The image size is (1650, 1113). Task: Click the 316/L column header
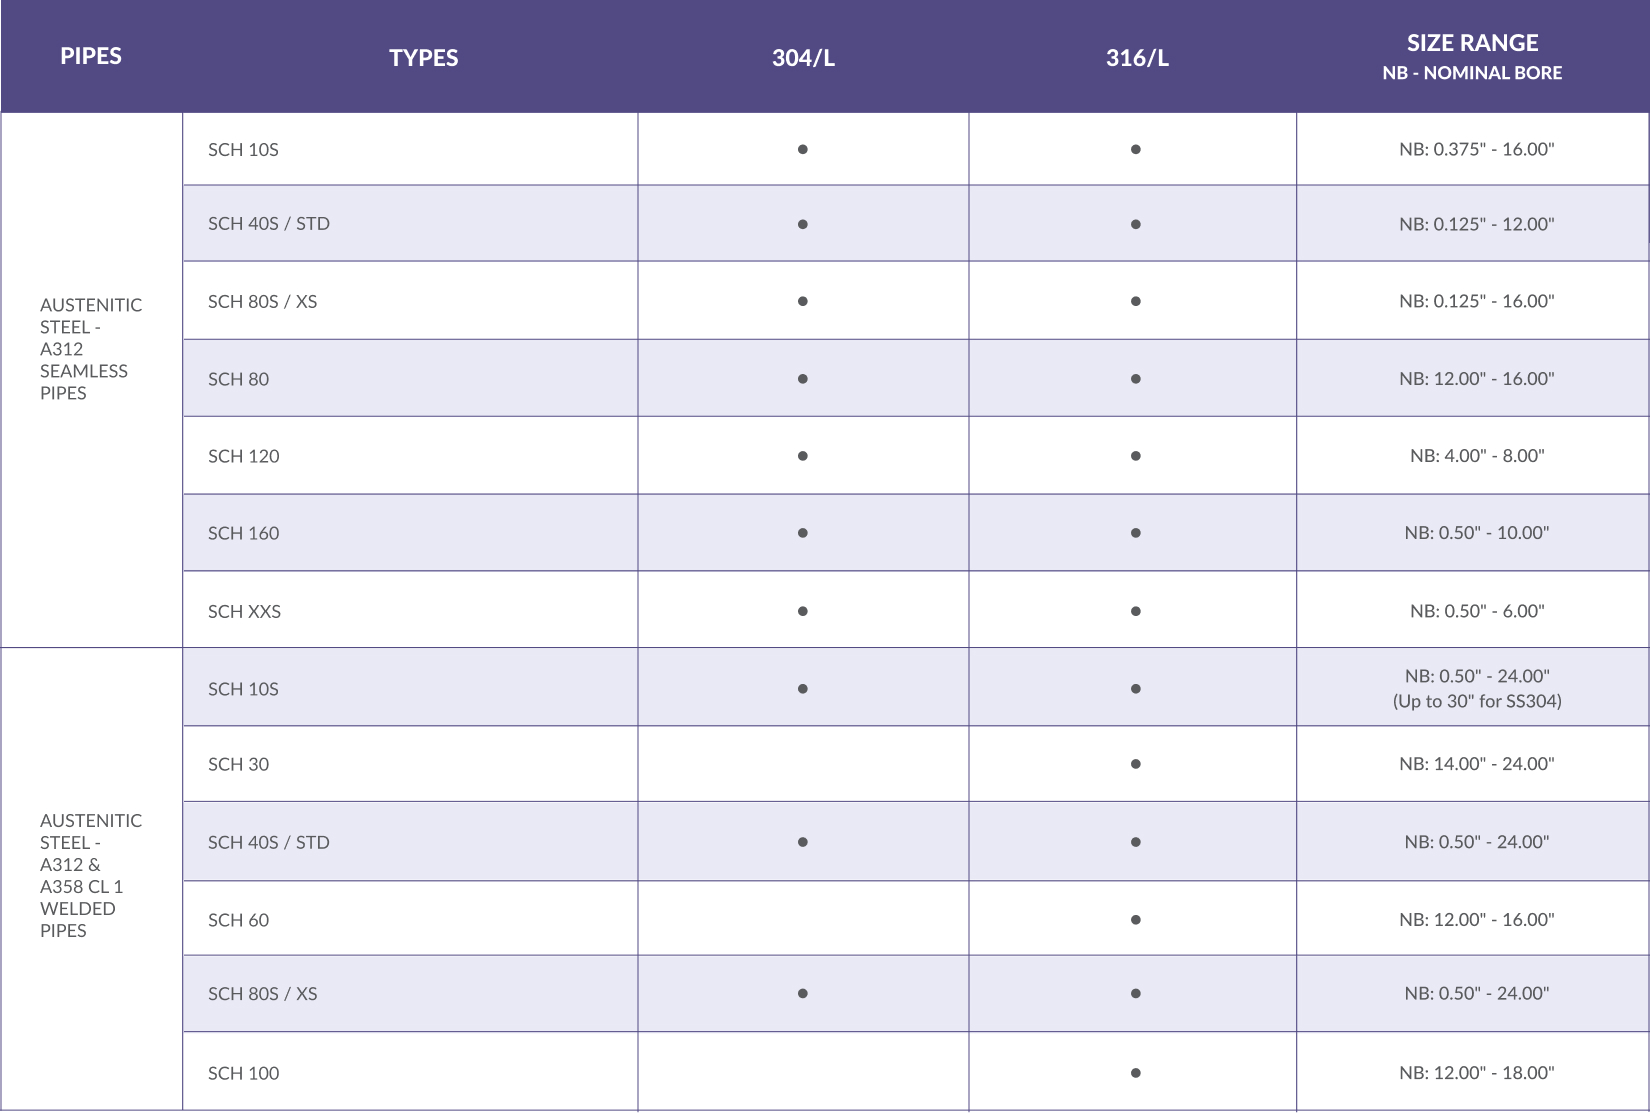[x=1137, y=58]
